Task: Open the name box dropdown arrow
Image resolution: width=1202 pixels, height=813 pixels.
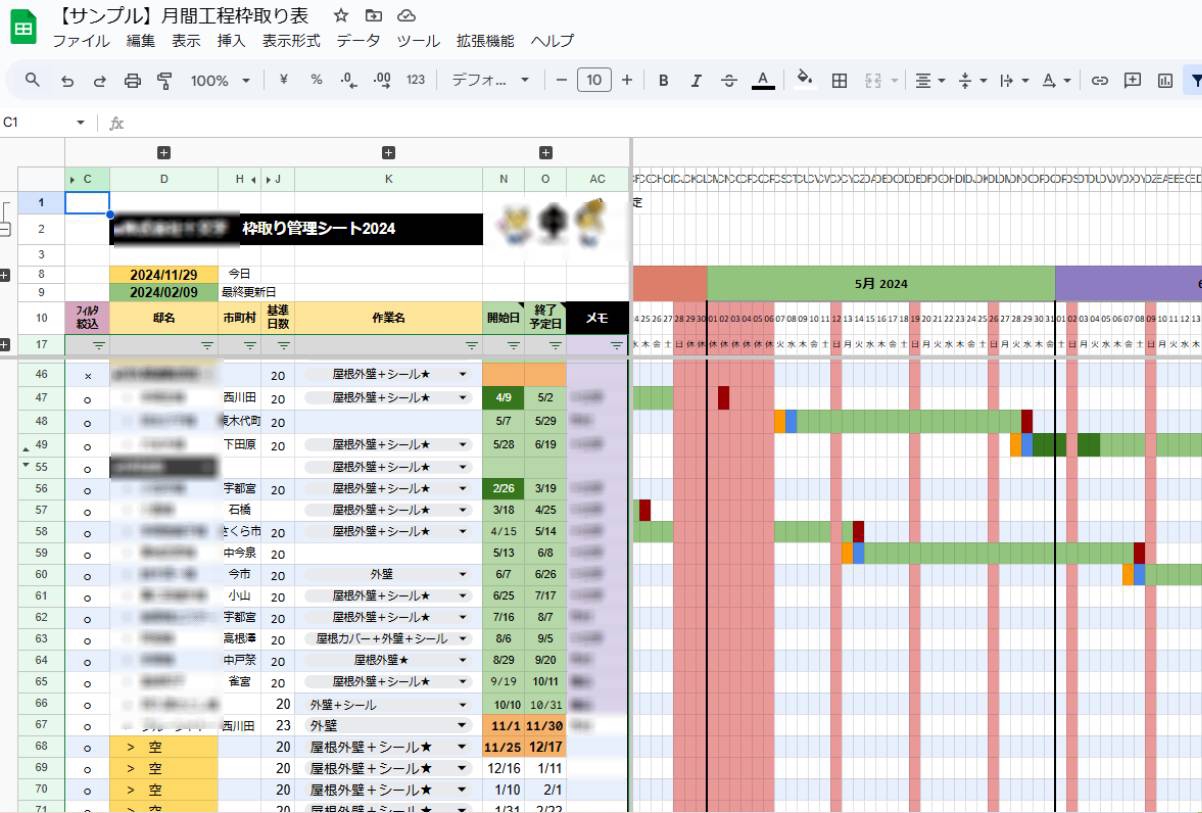Action: [81, 122]
